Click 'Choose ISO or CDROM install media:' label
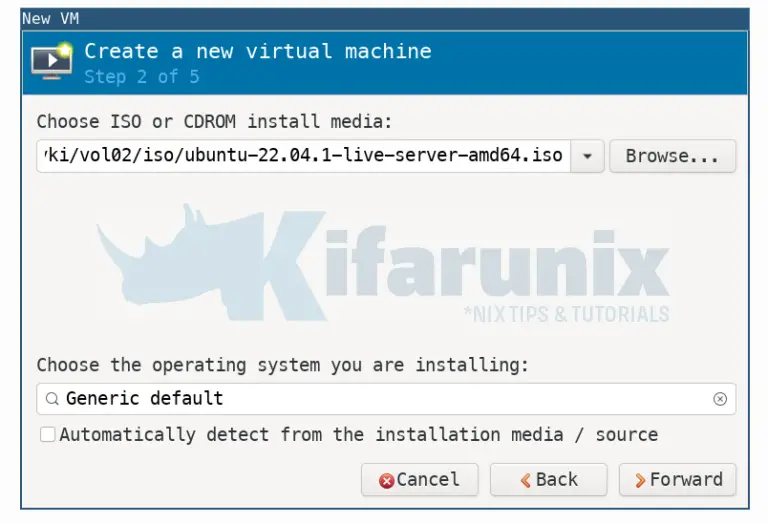 [x=215, y=121]
